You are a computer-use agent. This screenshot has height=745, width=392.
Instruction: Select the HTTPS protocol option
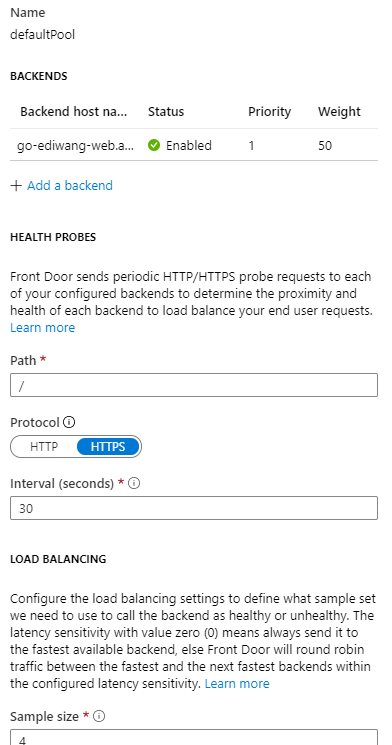coord(108,447)
